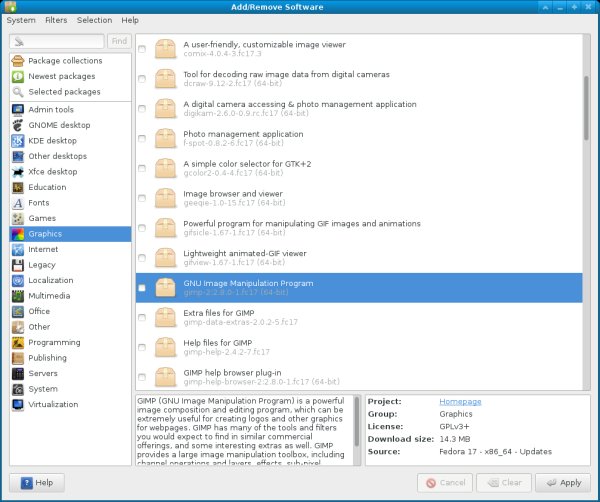The width and height of the screenshot is (600, 502).
Task: Choose the Admin tools icon
Action: [x=18, y=109]
